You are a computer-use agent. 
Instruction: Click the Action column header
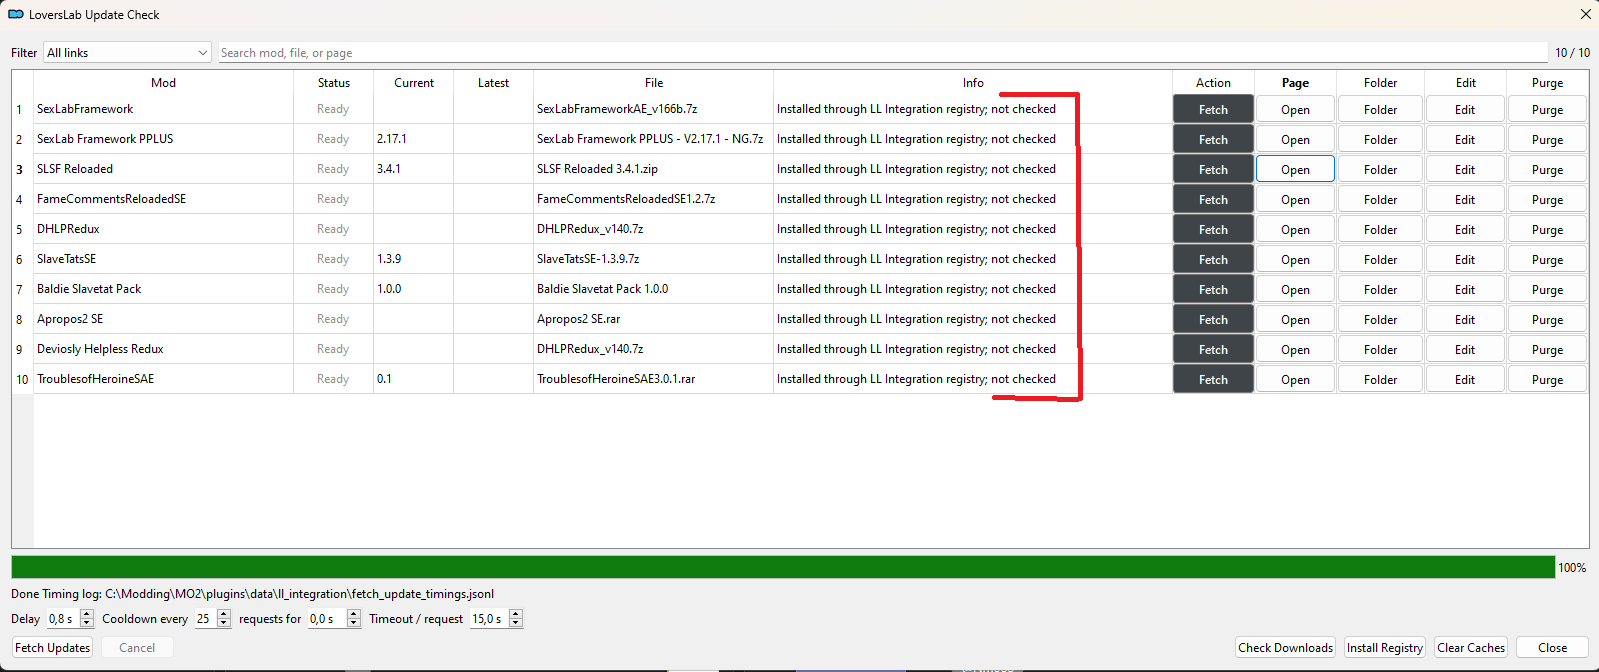pos(1213,83)
